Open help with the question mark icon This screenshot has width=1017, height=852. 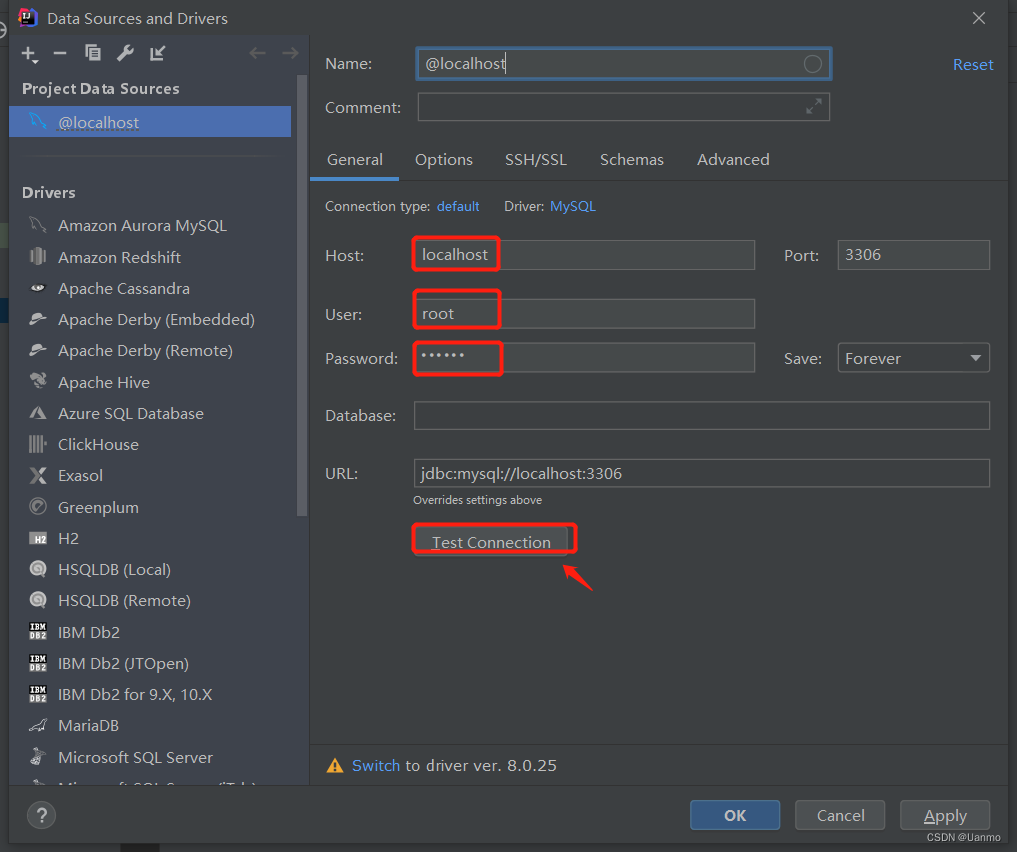tap(42, 815)
